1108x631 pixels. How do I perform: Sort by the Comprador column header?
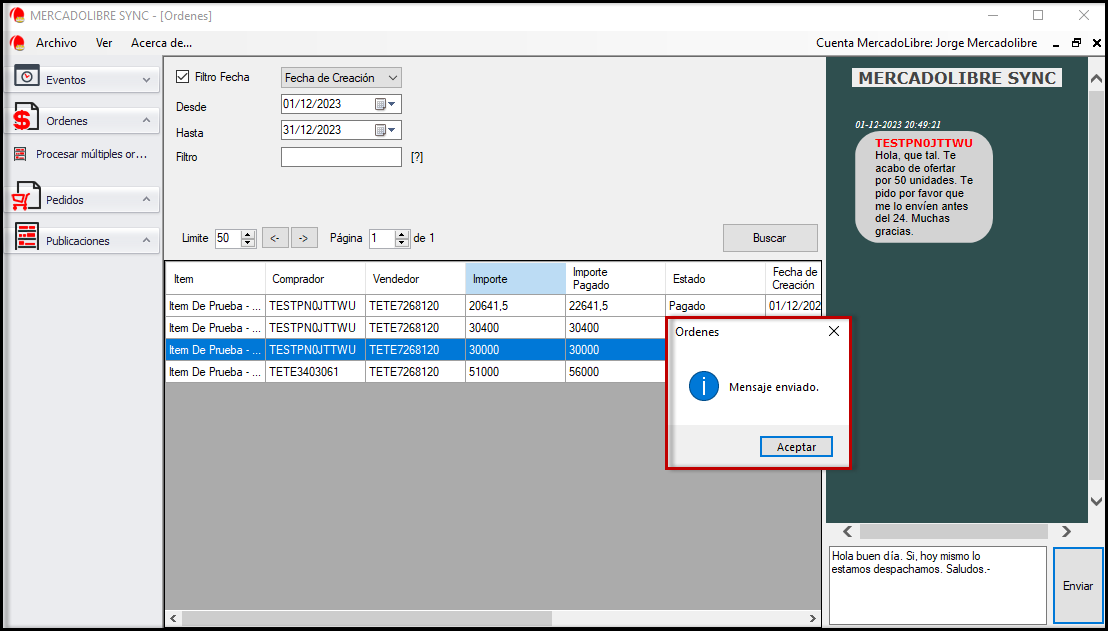[315, 279]
